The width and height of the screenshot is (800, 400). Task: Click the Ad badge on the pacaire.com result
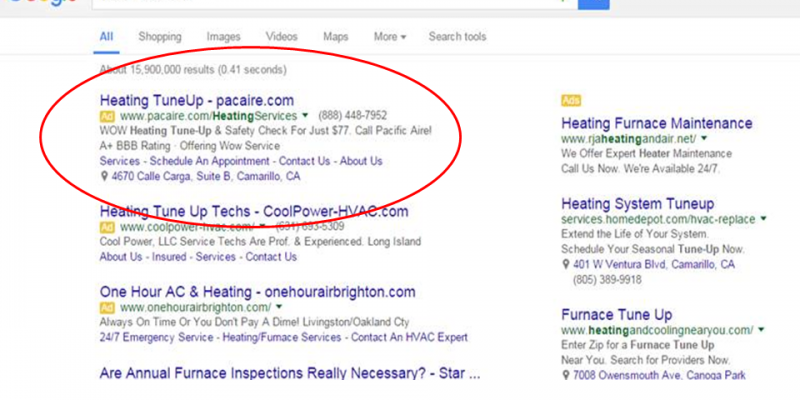point(107,116)
